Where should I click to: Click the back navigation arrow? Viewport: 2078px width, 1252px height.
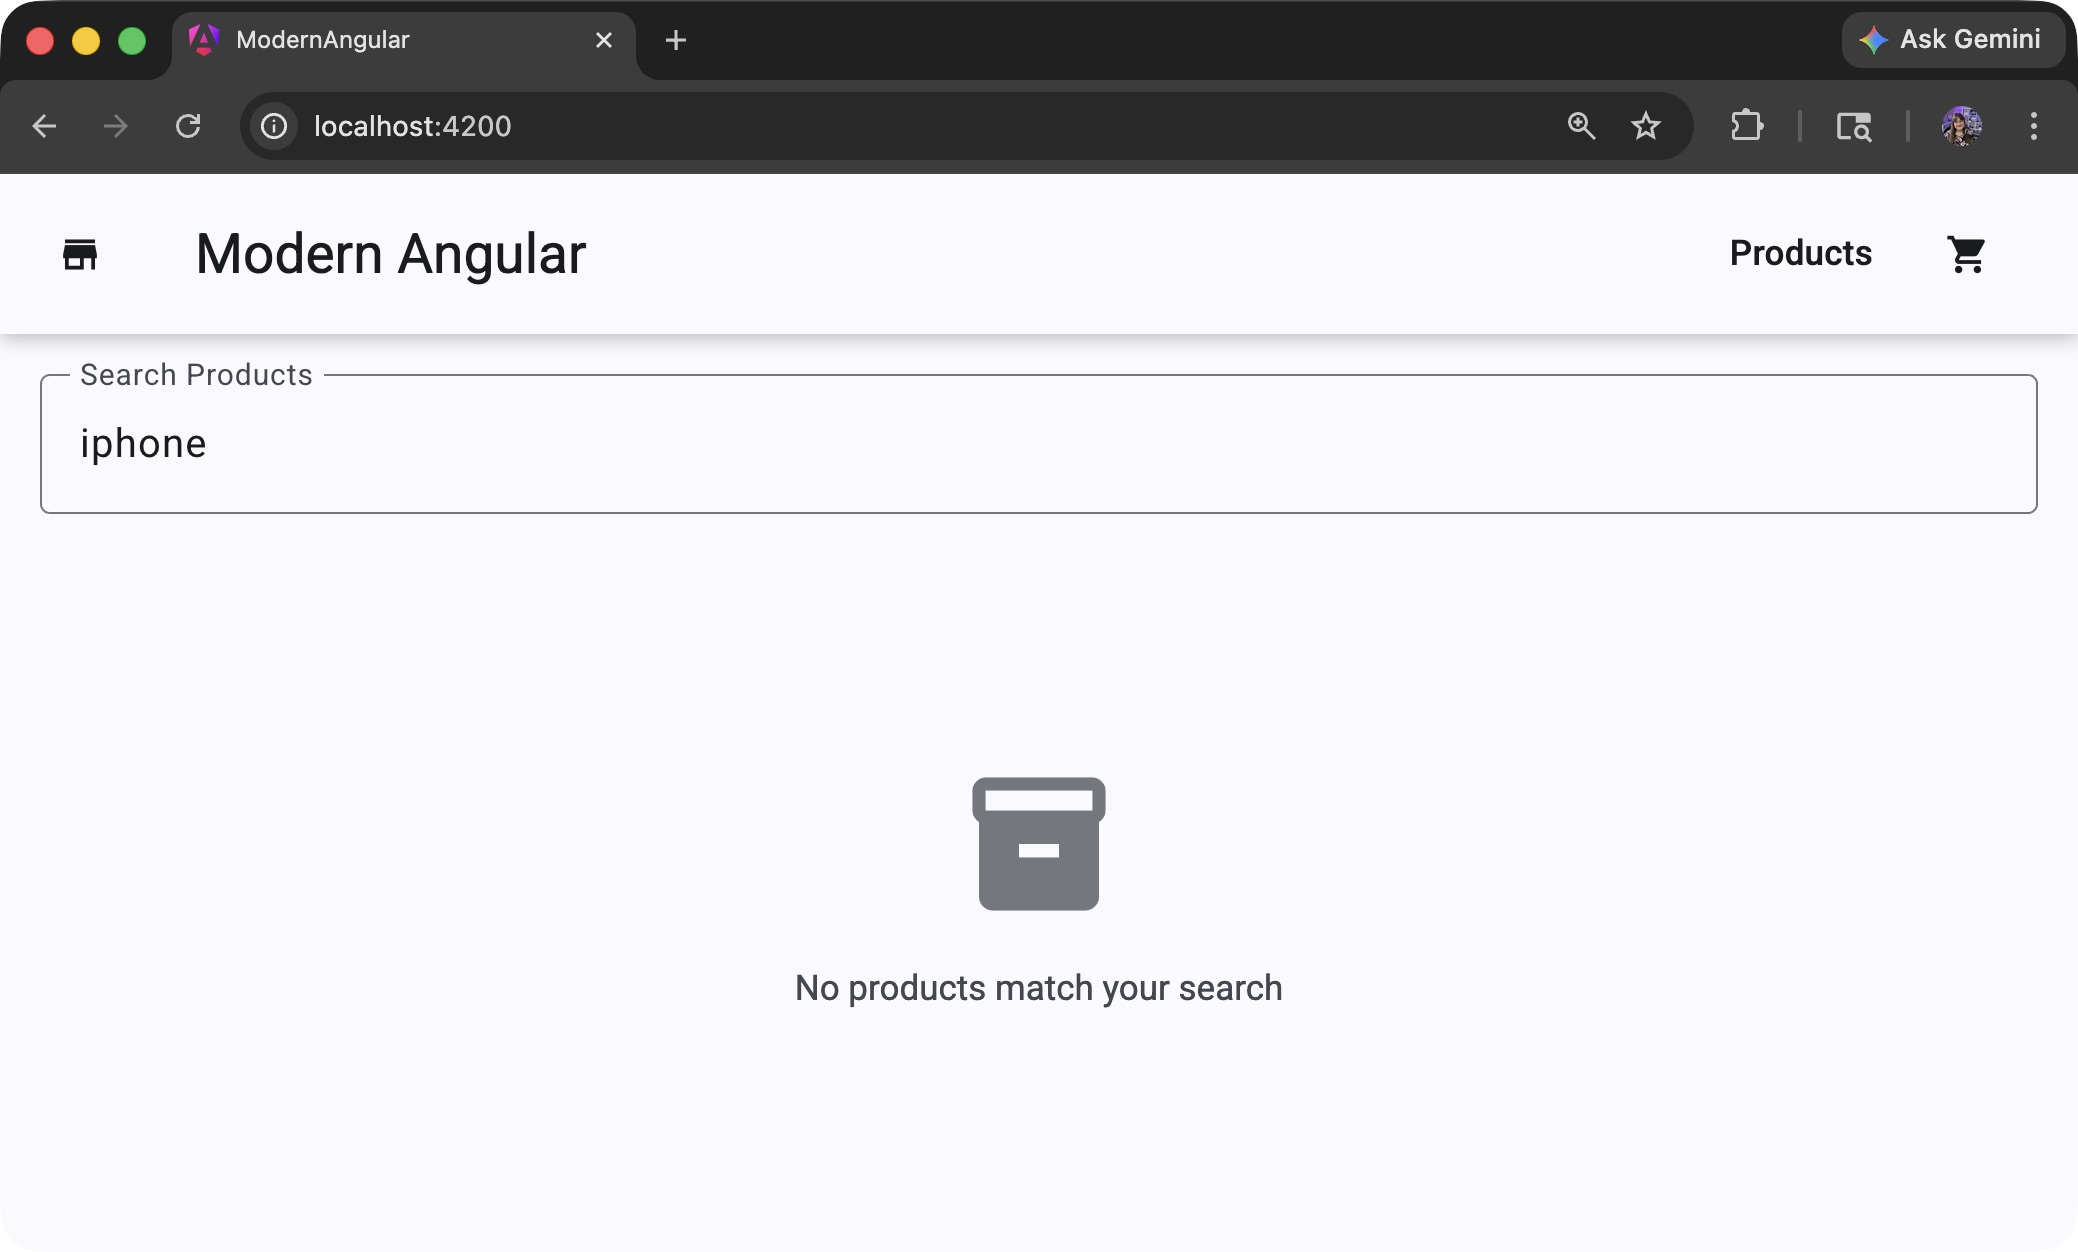coord(44,126)
